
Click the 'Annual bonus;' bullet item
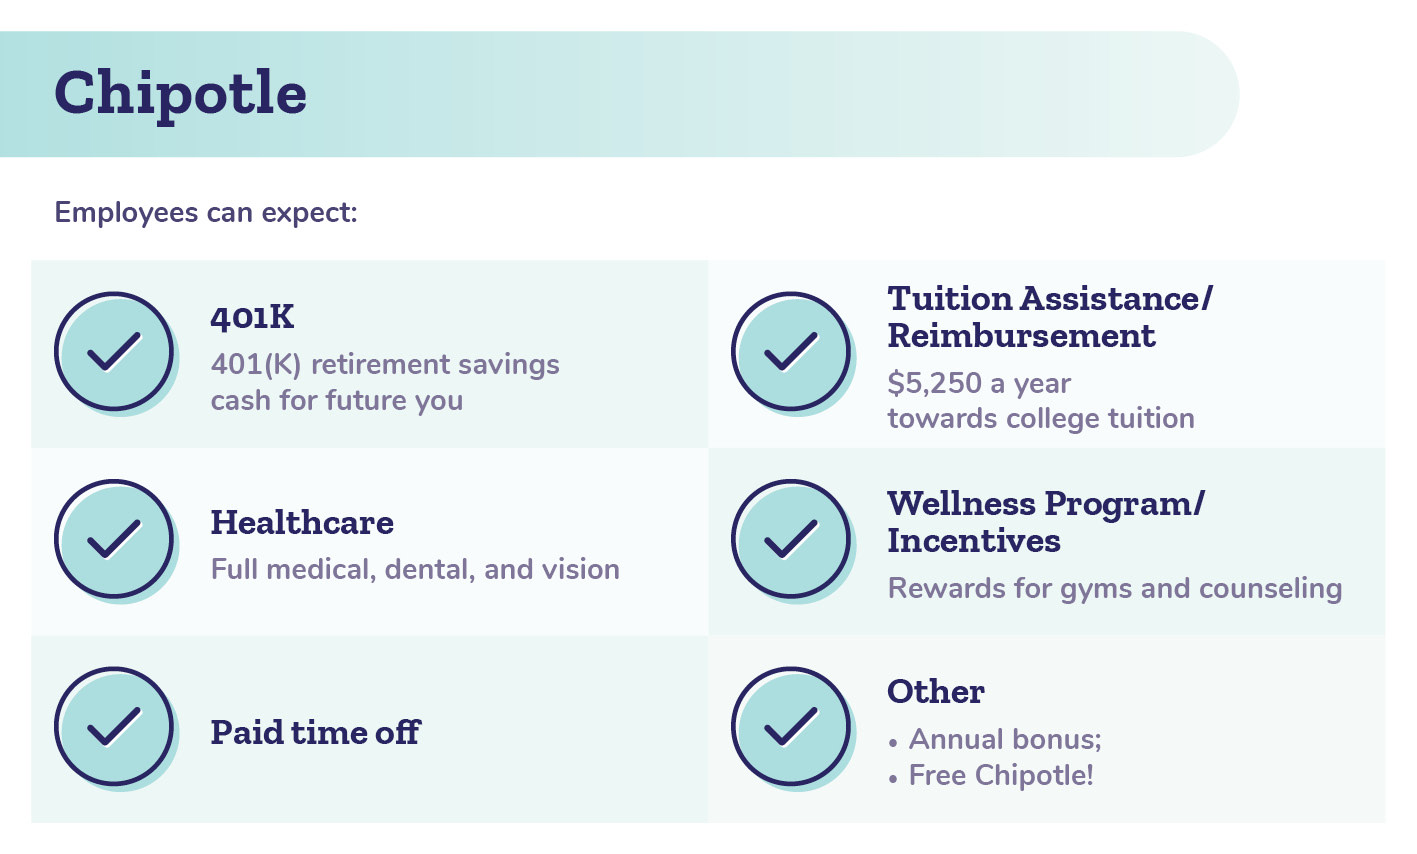1005,739
